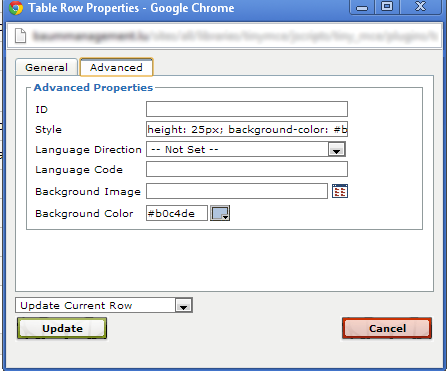Expand the Language Direction dropdown arrow
447x371 pixels.
pyautogui.click(x=336, y=150)
